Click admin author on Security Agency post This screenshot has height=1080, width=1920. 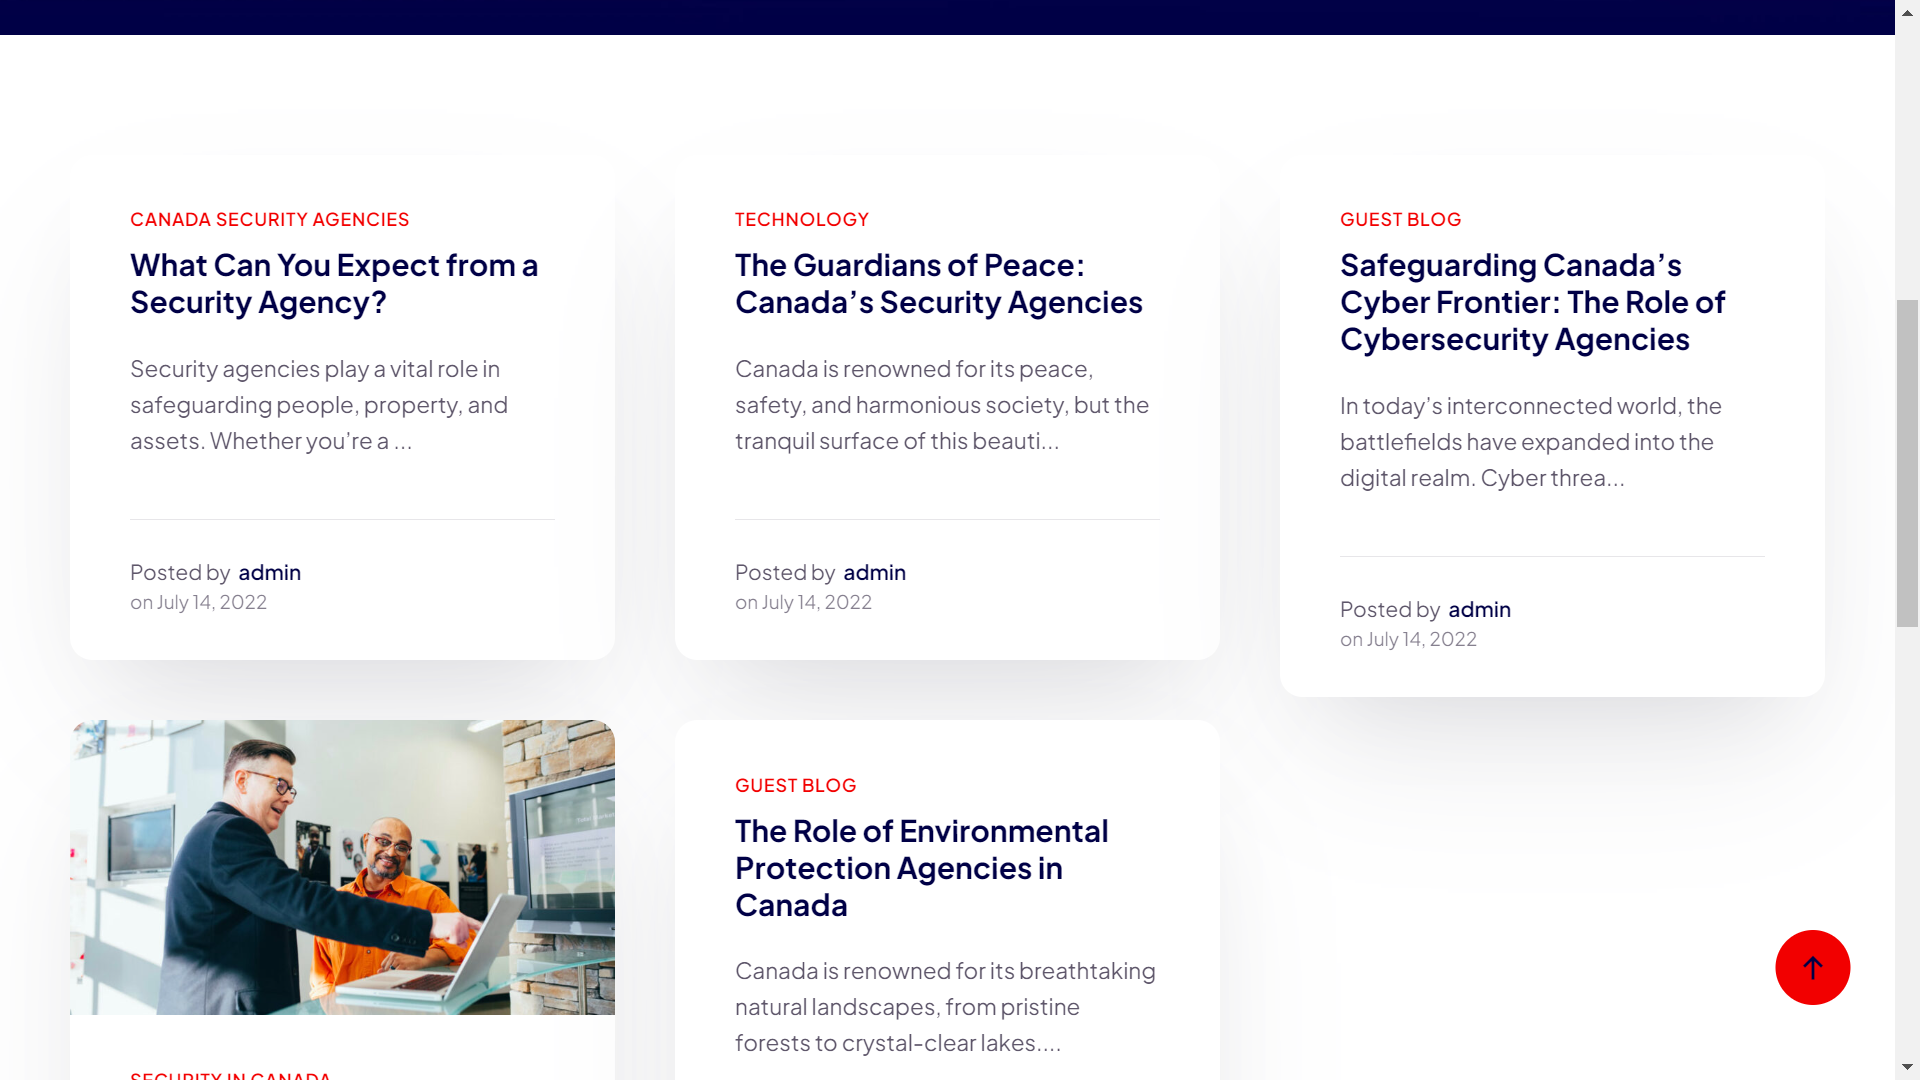269,572
